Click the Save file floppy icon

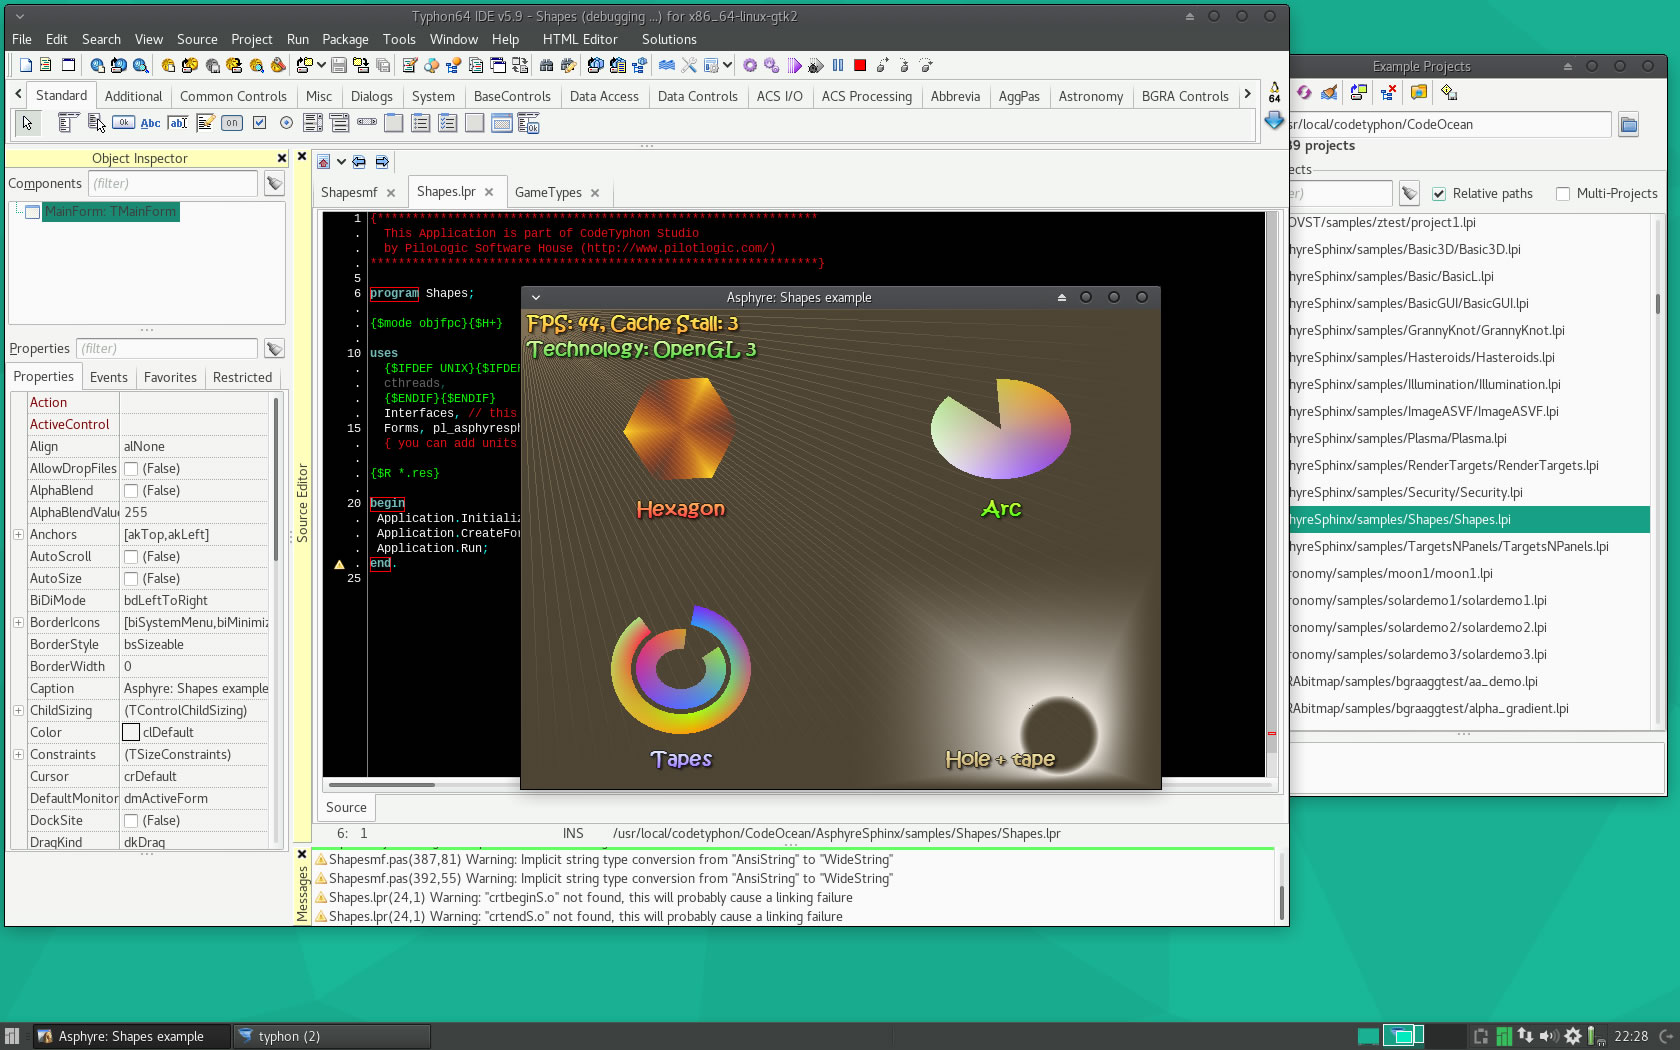point(339,65)
